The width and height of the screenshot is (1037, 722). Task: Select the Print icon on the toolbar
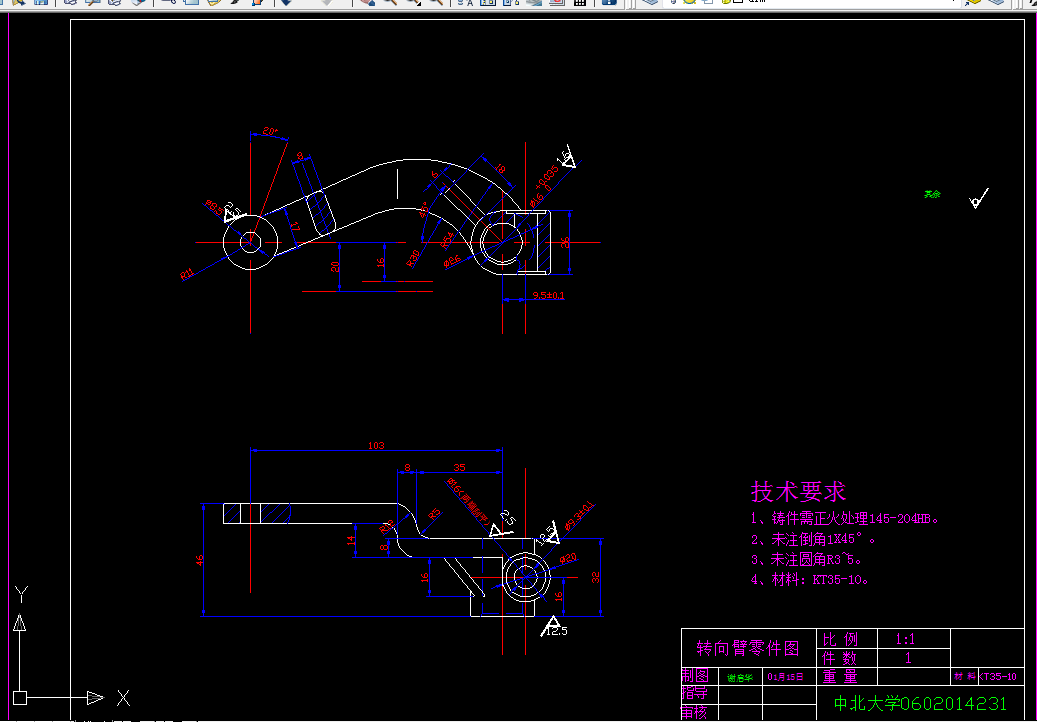71,4
